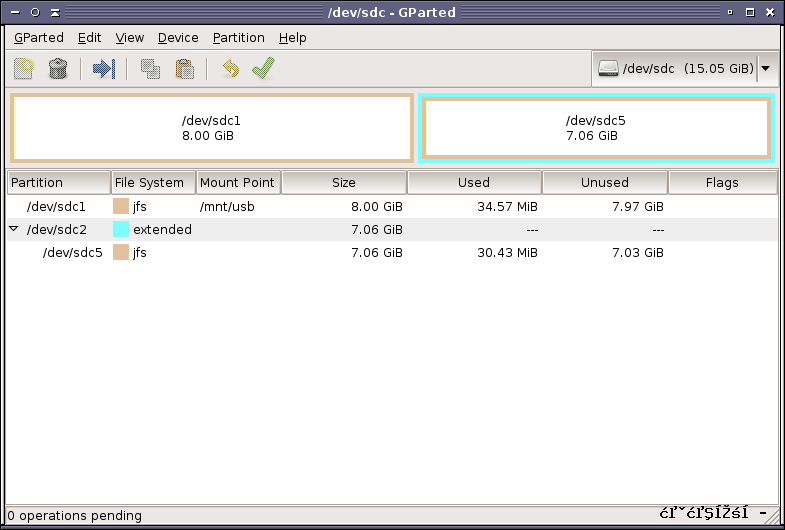Sort by the Unused column header

(605, 182)
